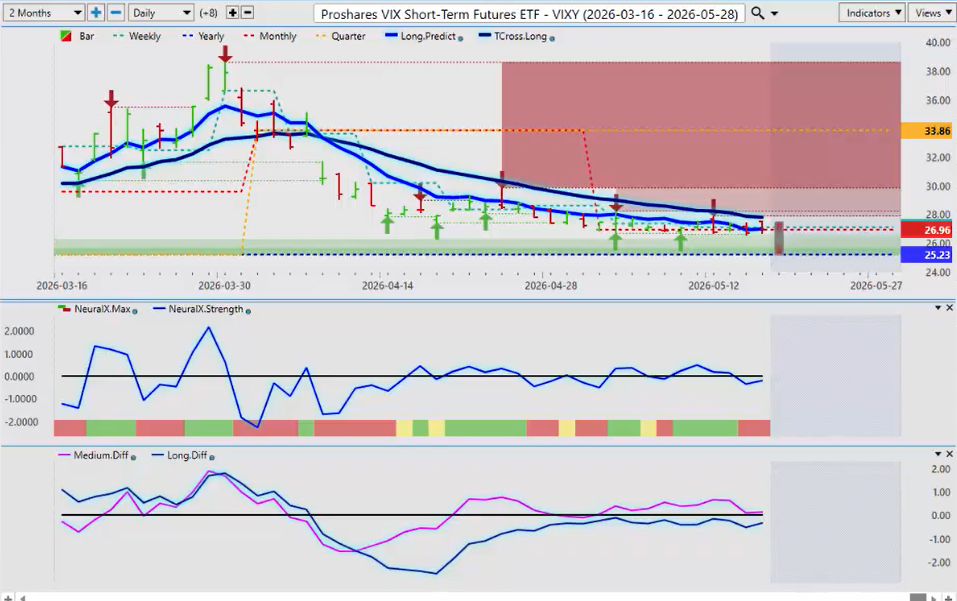957x601 pixels.
Task: Click the VIXY symbol title field
Action: point(529,13)
